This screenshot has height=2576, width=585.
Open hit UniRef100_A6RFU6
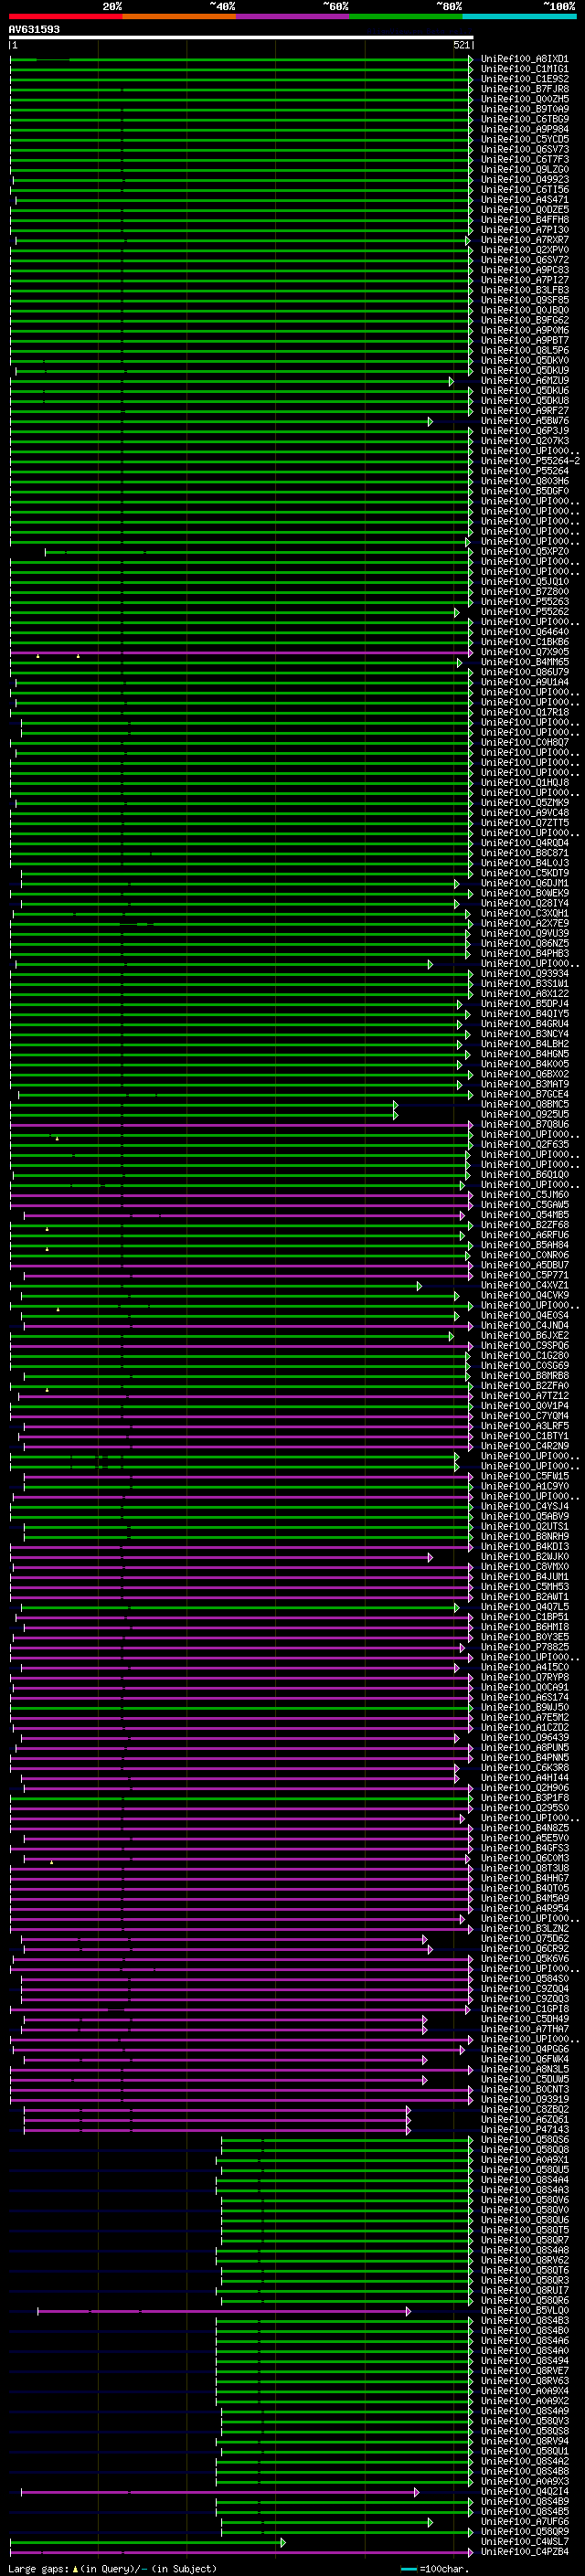pos(524,1235)
